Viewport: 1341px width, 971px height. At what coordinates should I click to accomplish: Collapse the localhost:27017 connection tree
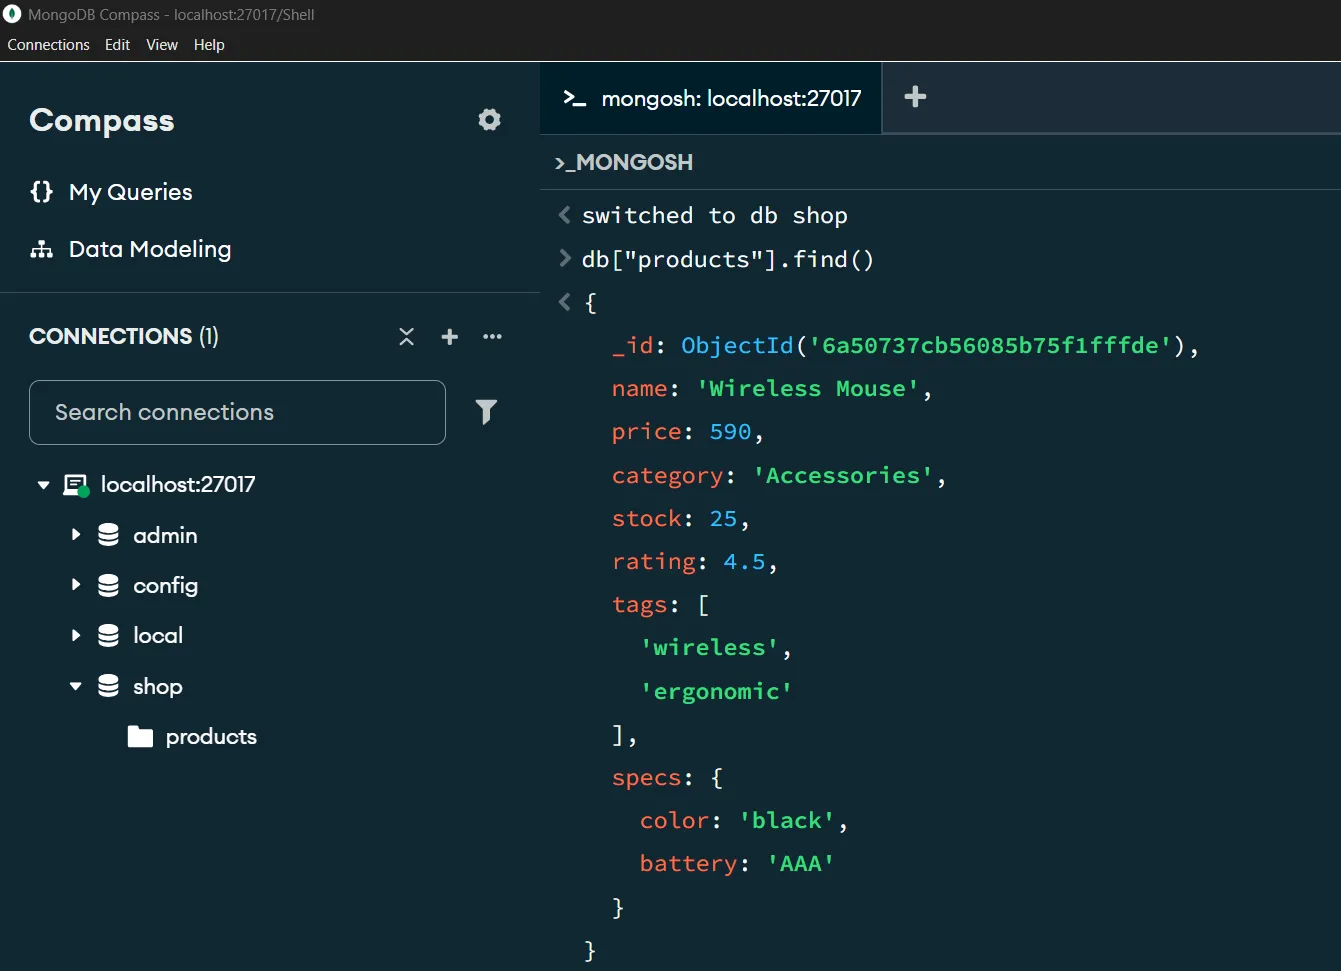(x=43, y=485)
